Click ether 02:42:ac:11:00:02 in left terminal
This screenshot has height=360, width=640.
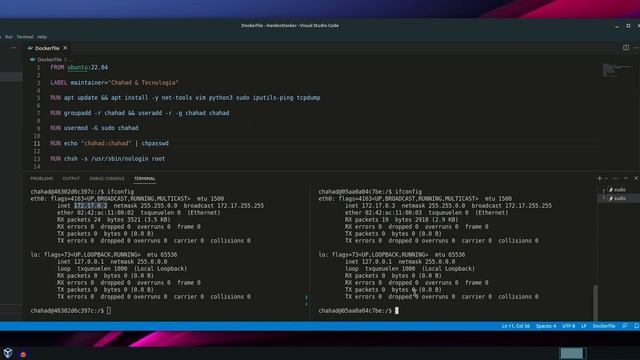(96, 213)
